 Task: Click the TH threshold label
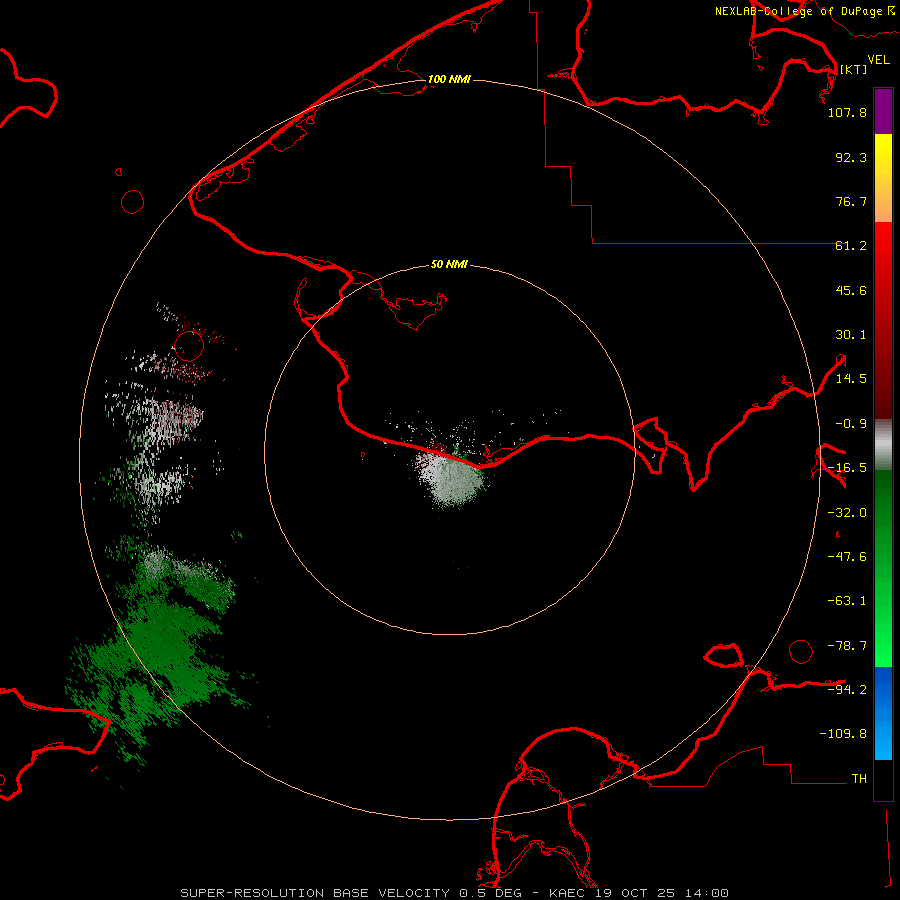(859, 778)
